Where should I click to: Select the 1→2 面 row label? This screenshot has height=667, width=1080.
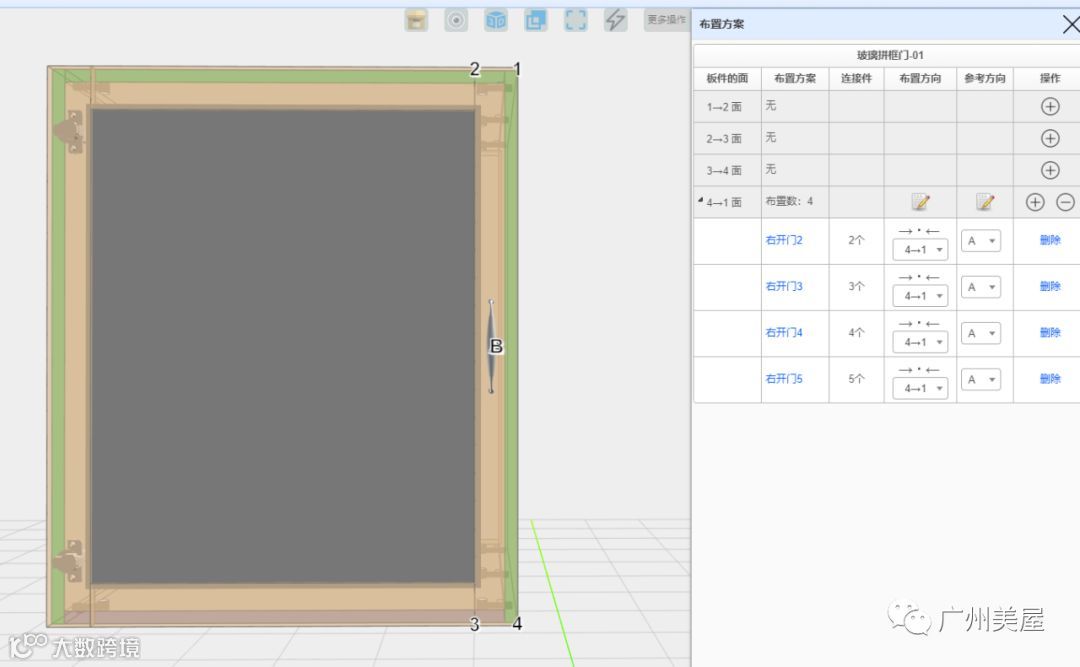click(x=724, y=107)
